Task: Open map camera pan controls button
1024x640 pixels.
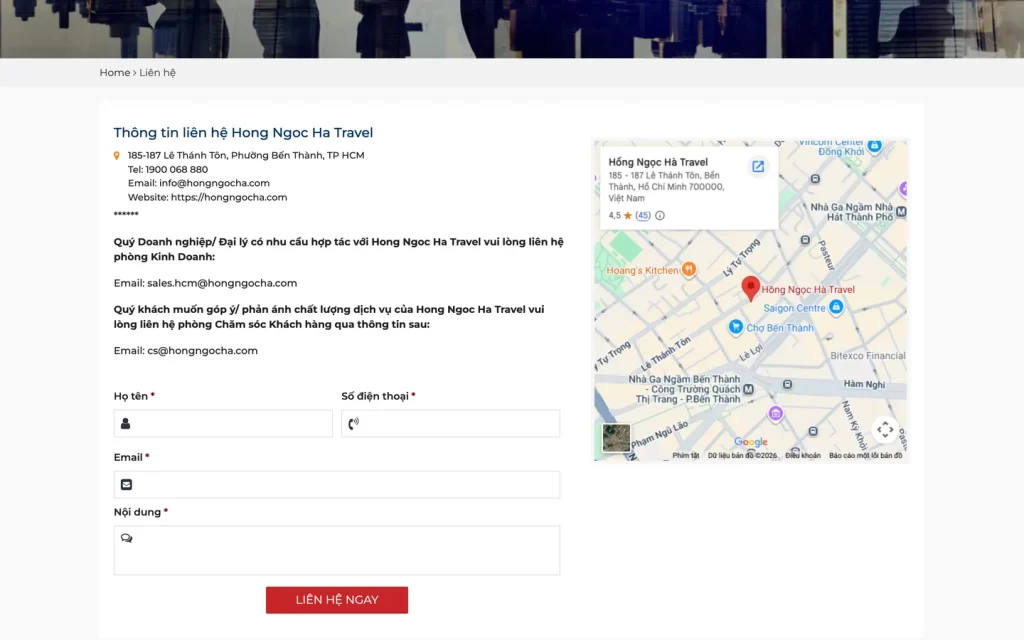Action: [x=885, y=430]
